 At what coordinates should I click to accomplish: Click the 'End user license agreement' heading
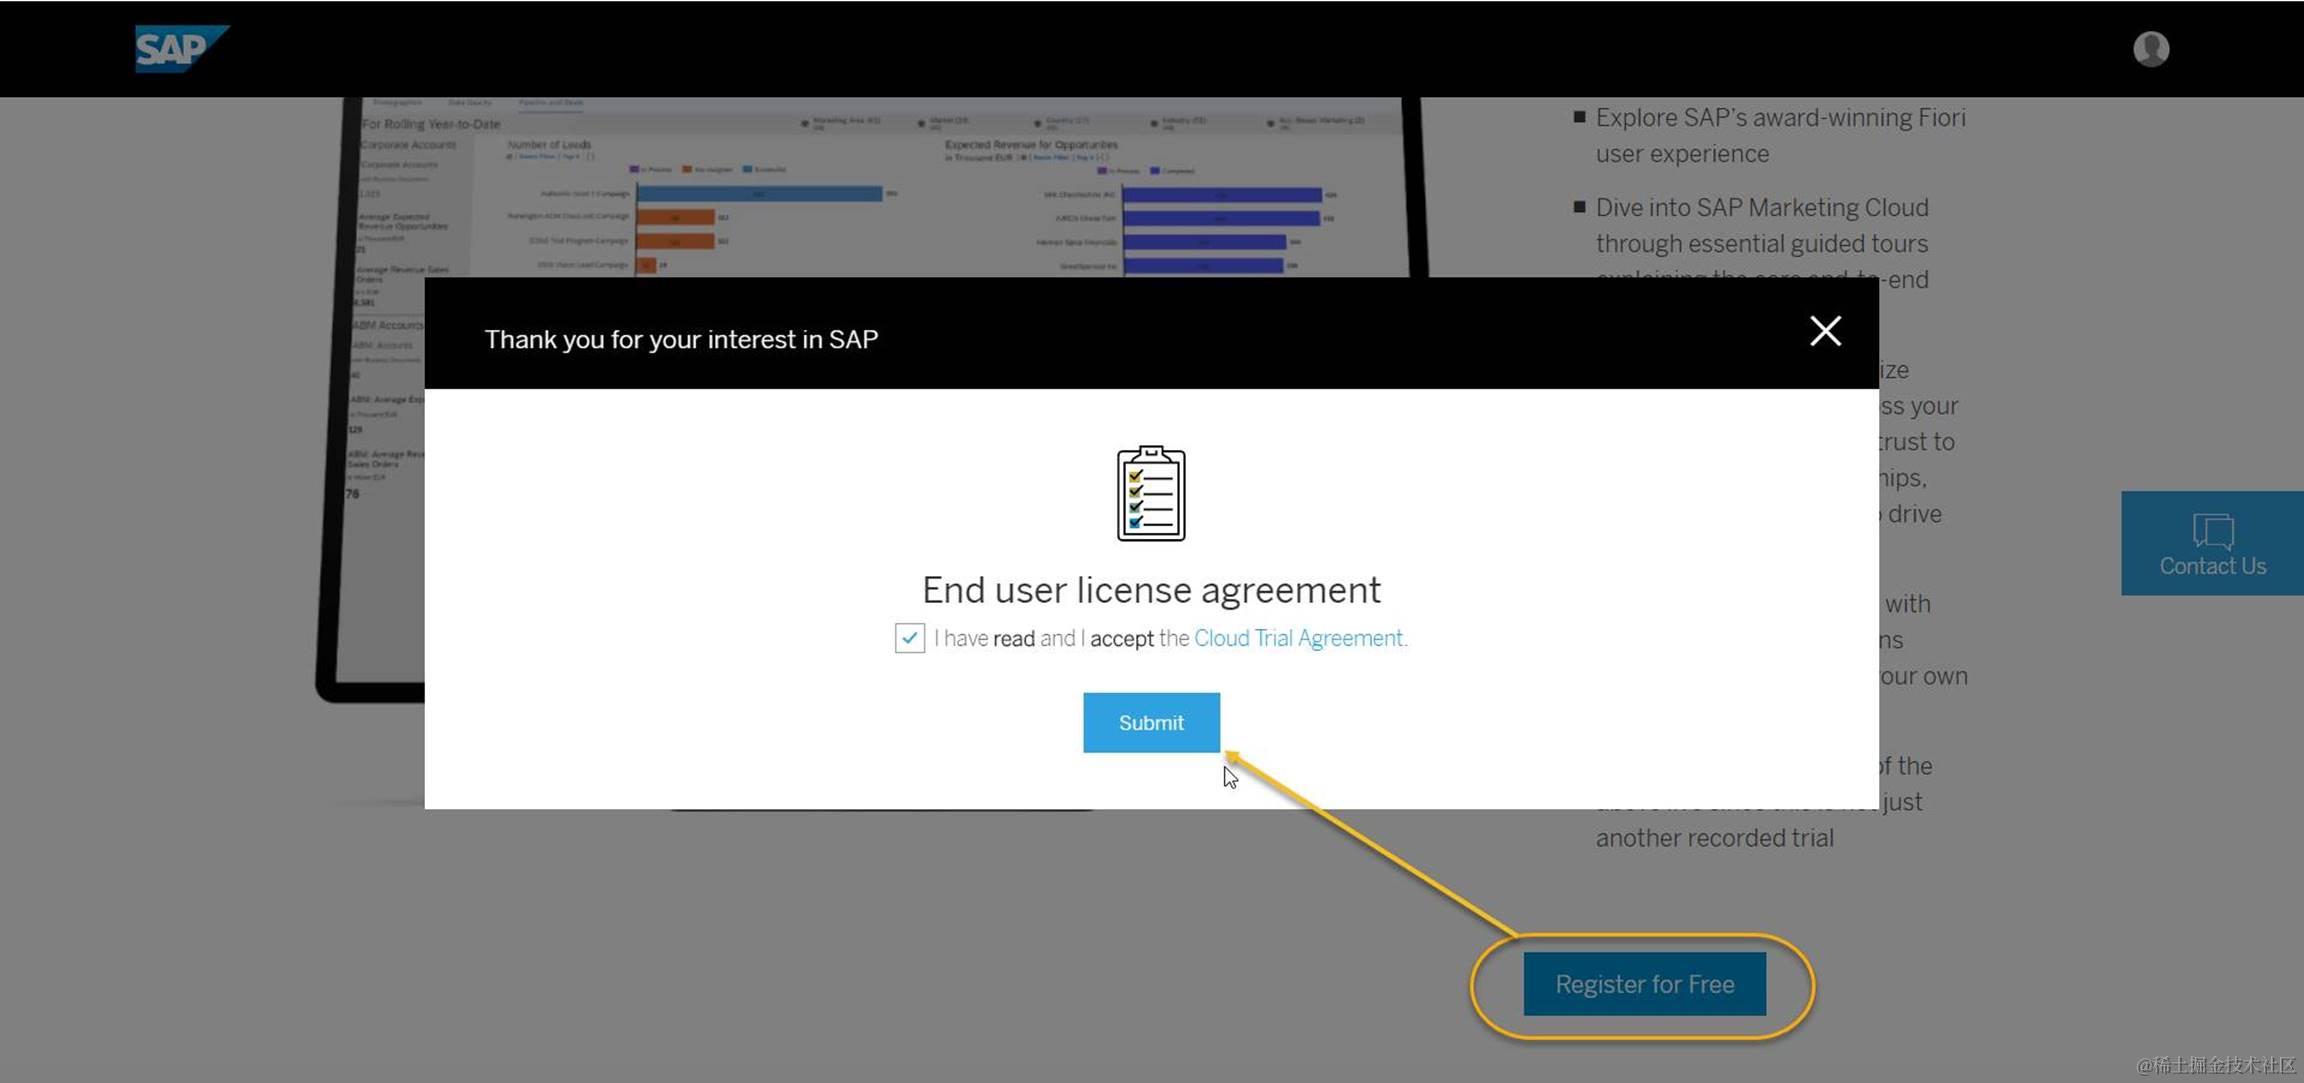pyautogui.click(x=1151, y=590)
